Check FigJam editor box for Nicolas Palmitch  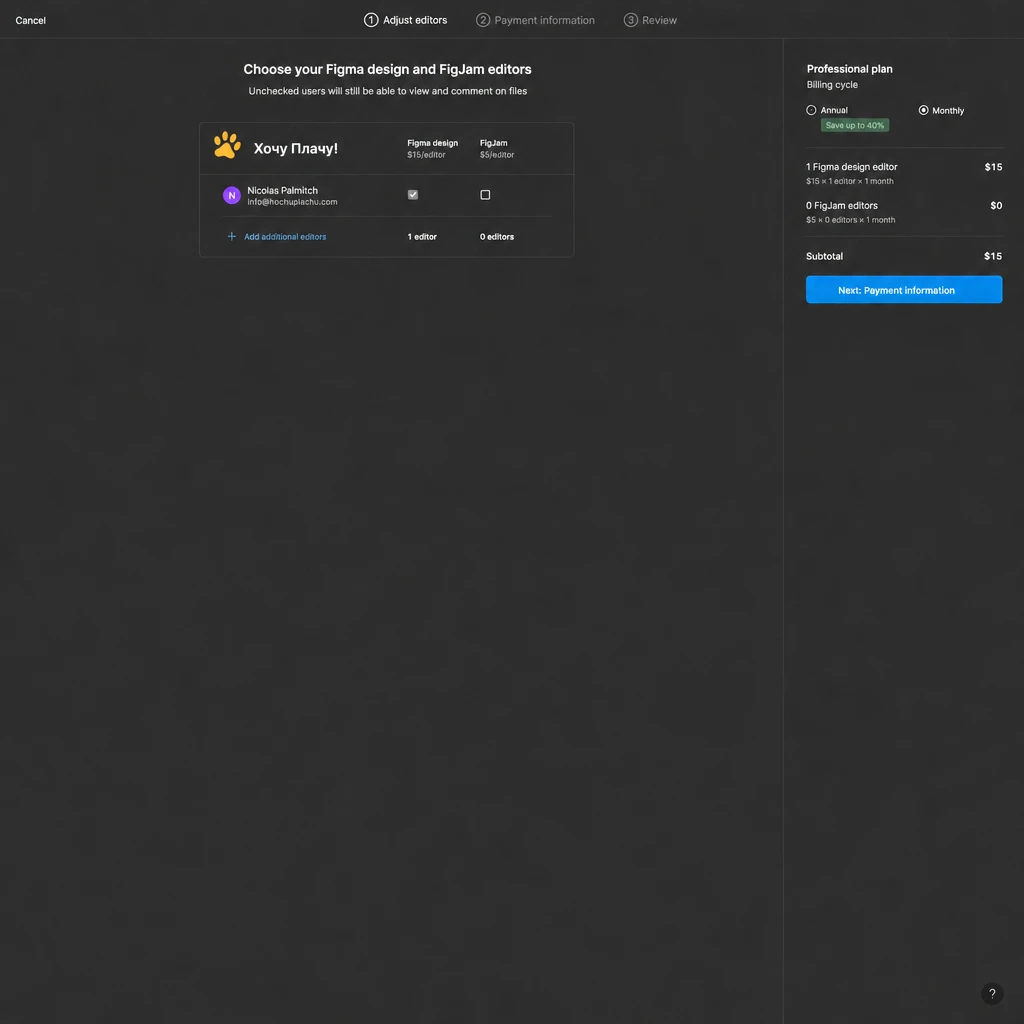(485, 195)
